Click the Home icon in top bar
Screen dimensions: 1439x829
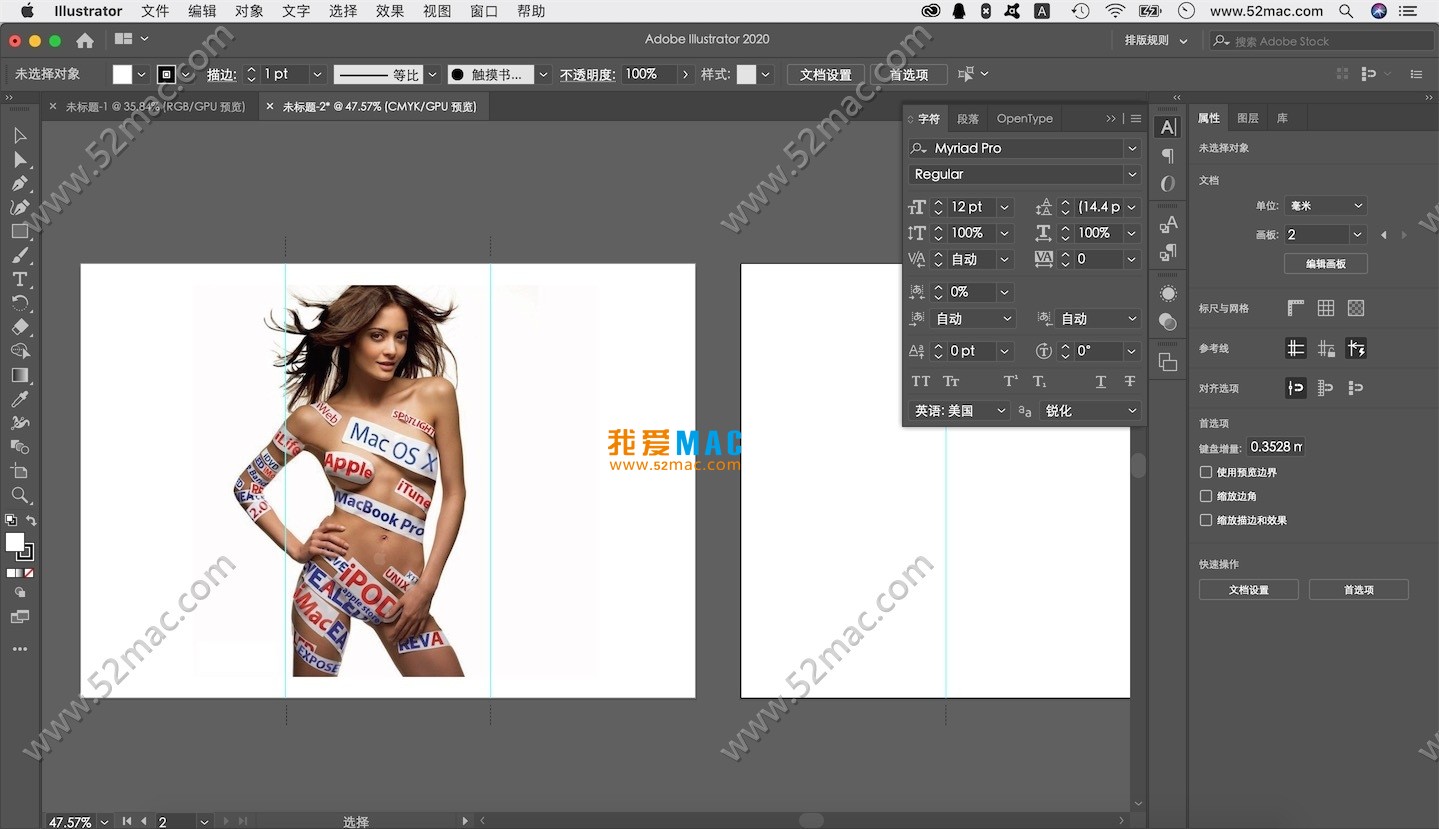click(85, 40)
